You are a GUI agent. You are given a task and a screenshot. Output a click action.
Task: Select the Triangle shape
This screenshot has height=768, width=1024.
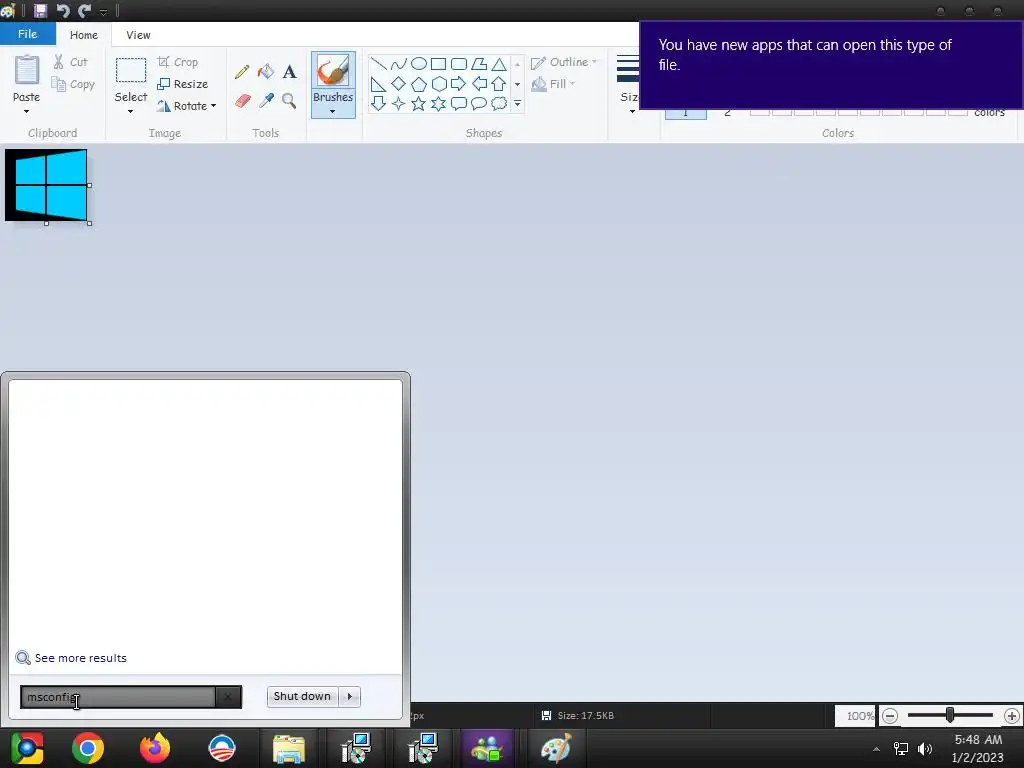[x=499, y=64]
